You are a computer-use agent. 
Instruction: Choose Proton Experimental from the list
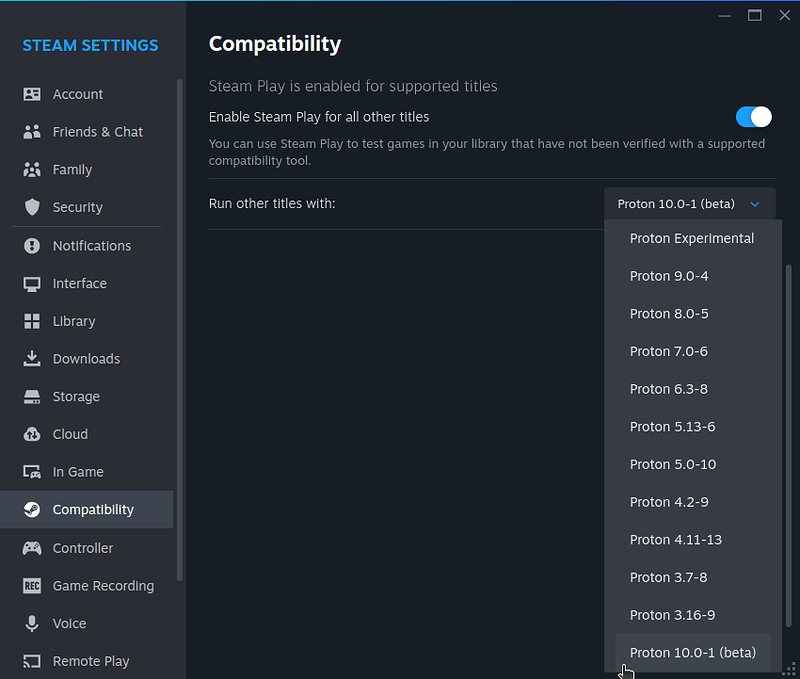pos(692,239)
